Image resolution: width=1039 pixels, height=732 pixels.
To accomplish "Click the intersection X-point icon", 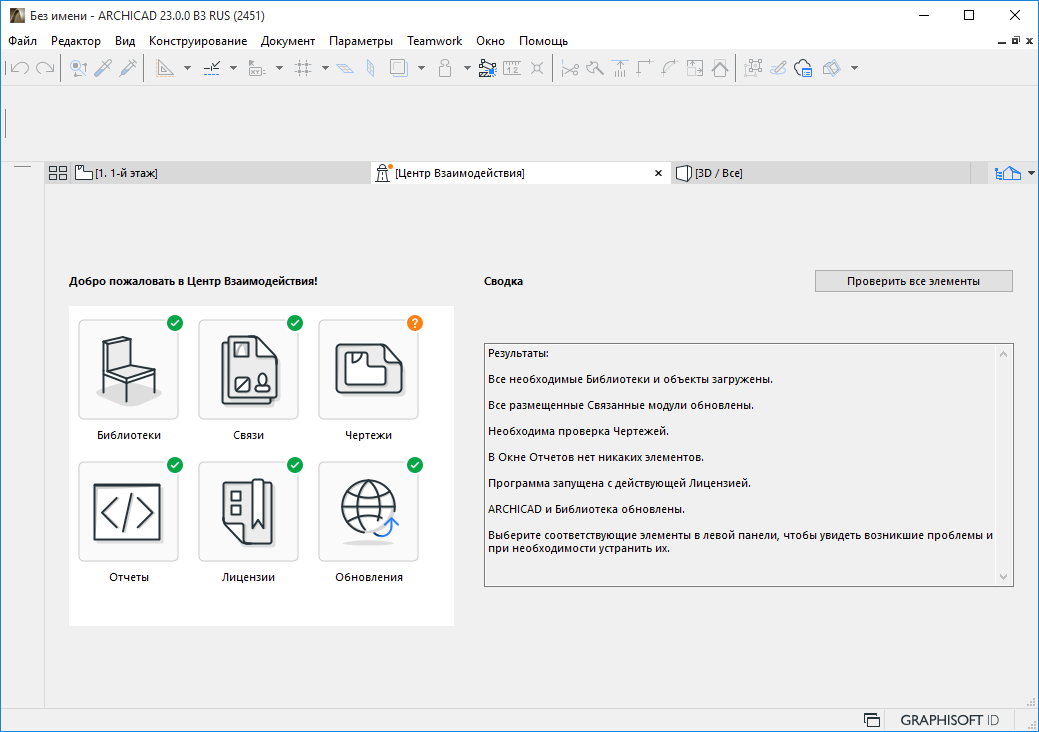I will pos(537,68).
